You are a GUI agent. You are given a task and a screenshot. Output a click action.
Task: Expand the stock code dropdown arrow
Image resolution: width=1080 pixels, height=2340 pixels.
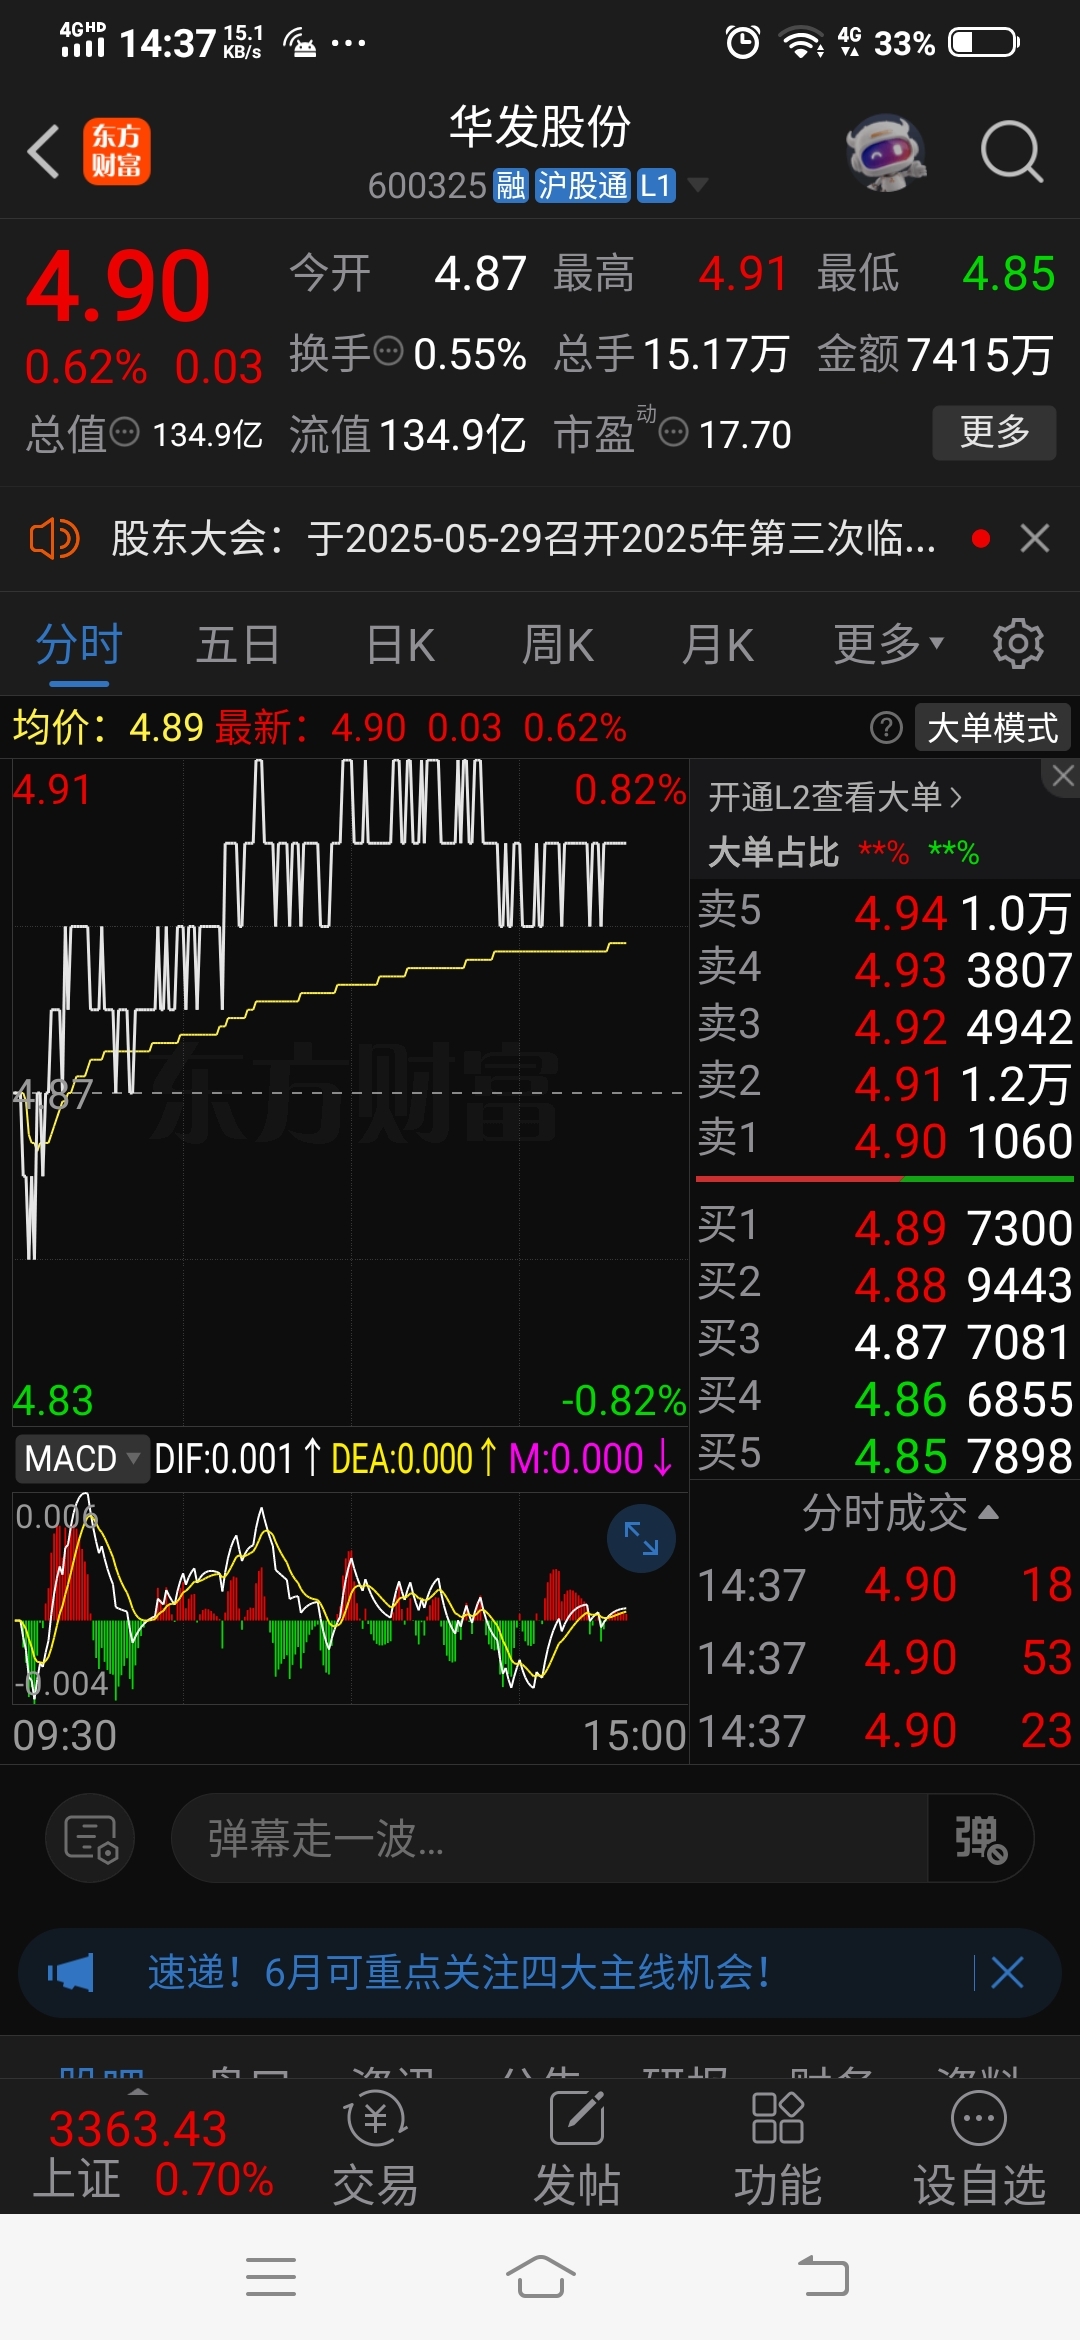698,185
